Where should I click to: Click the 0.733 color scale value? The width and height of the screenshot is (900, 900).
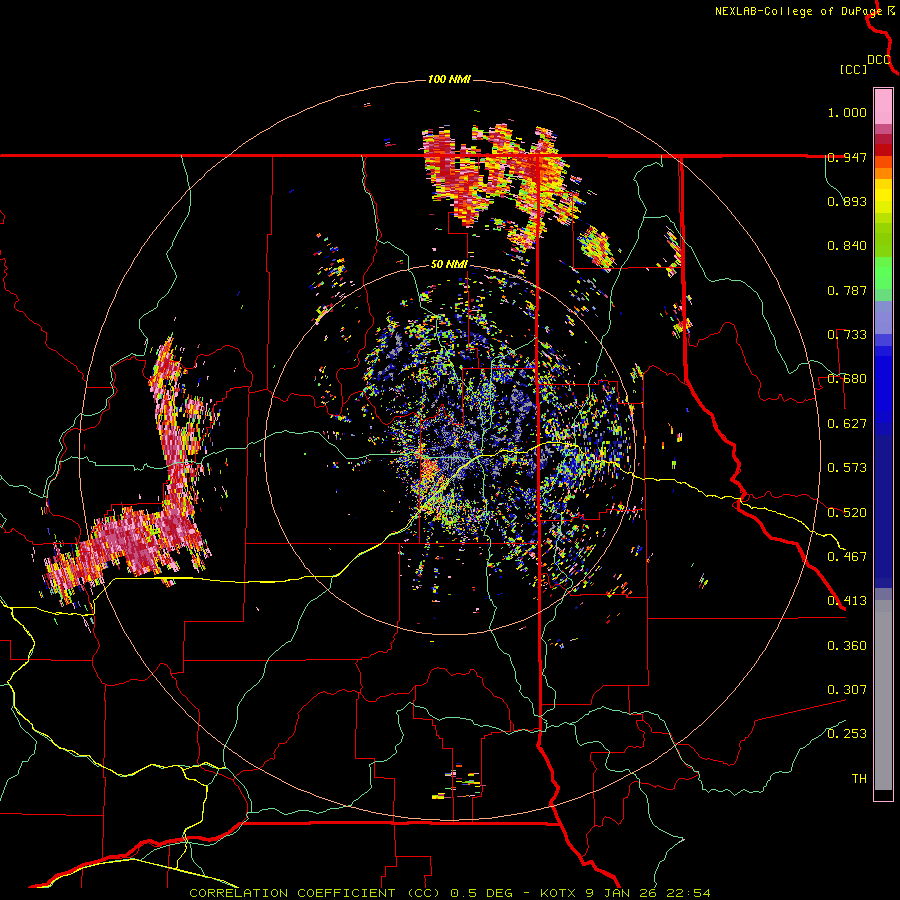(x=847, y=335)
